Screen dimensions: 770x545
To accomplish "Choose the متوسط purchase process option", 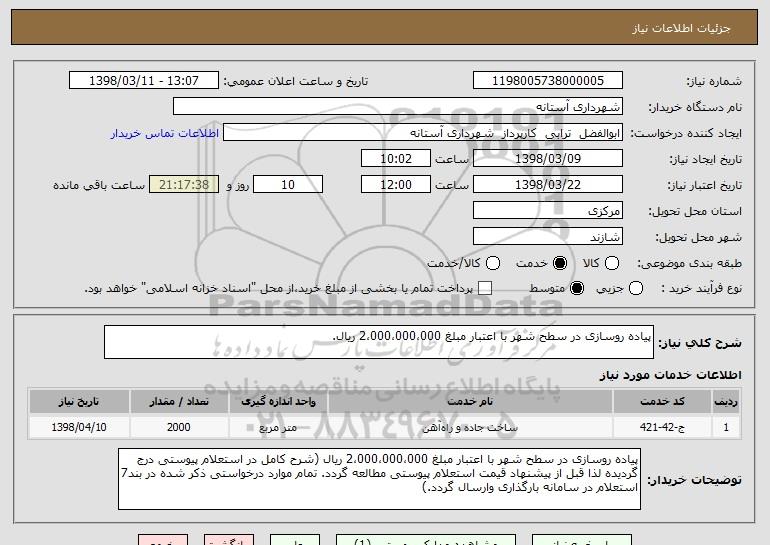I will click(577, 289).
